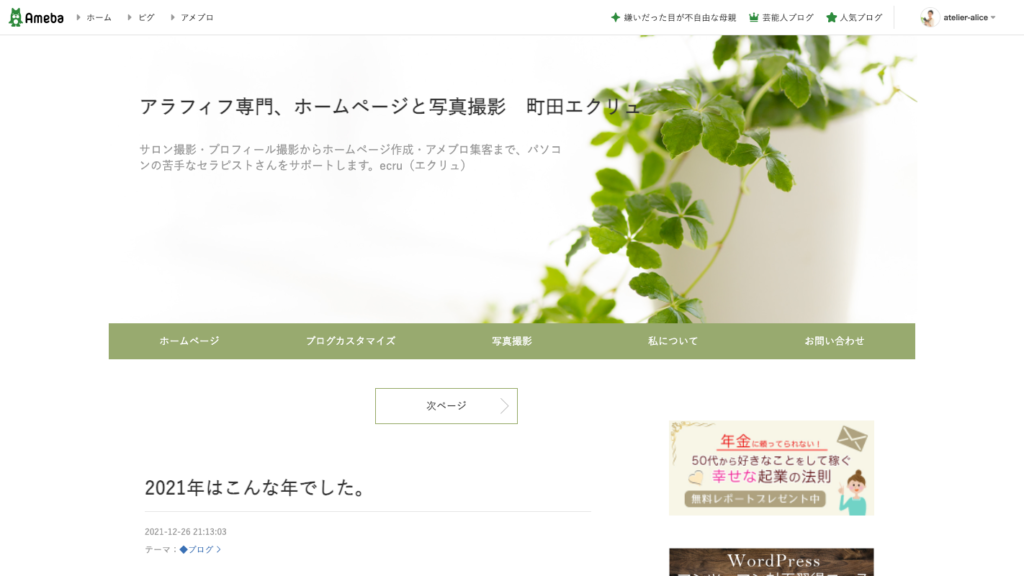Click the crown icon for 芸能人ブログ

(x=754, y=18)
